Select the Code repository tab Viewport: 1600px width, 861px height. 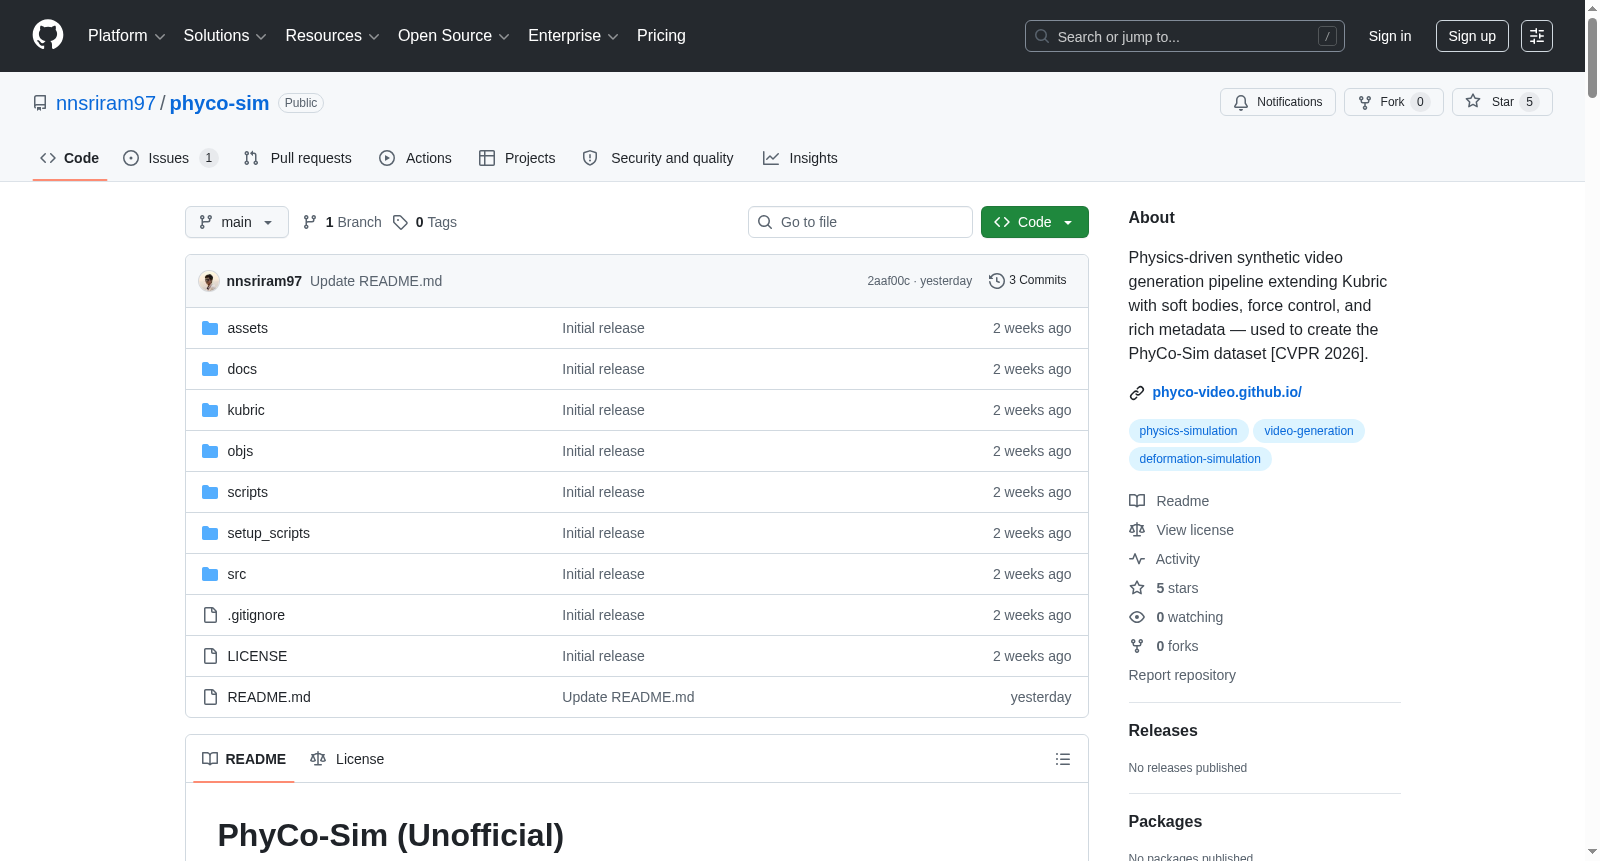tap(70, 158)
